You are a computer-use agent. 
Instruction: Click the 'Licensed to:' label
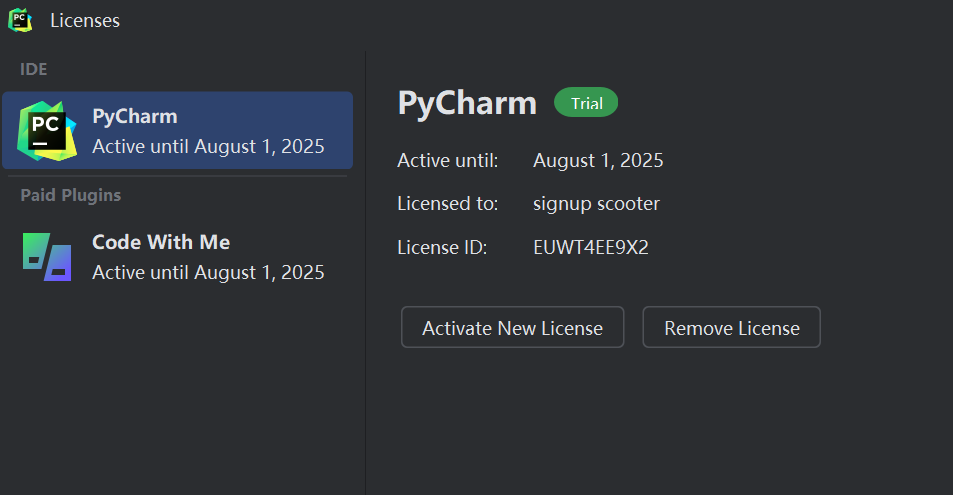447,204
